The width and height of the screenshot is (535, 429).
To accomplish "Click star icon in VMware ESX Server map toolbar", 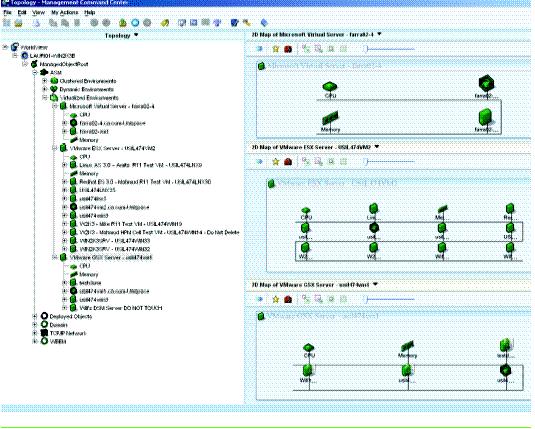I will pyautogui.click(x=276, y=162).
